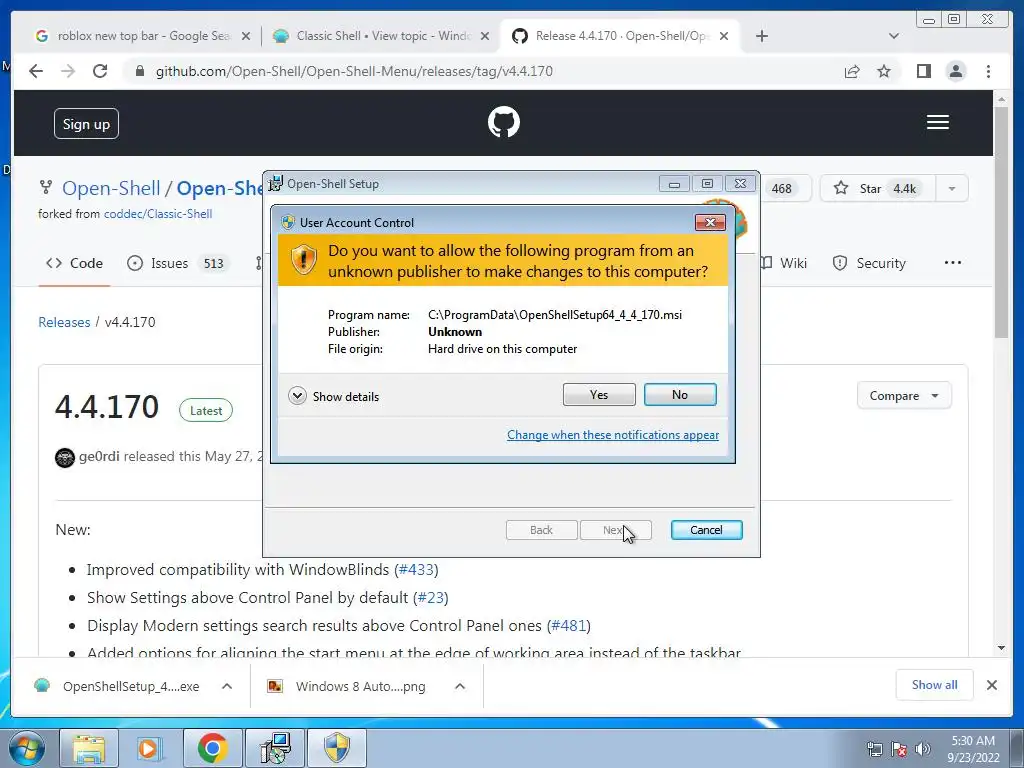
Task: Click the share page icon in address bar
Action: (x=852, y=71)
